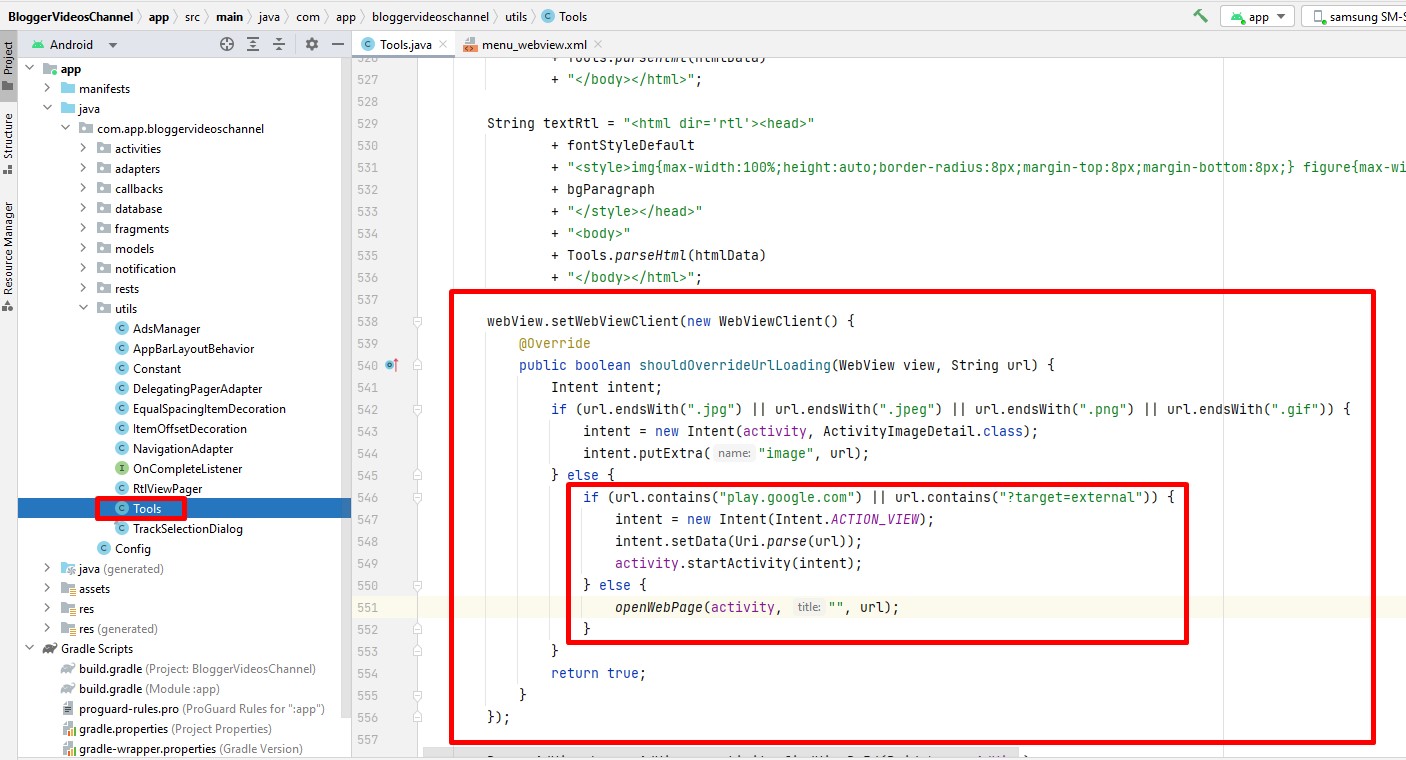Viewport: 1406px width, 760px height.
Task: Click the Tools class breadcrumb item
Action: point(565,17)
